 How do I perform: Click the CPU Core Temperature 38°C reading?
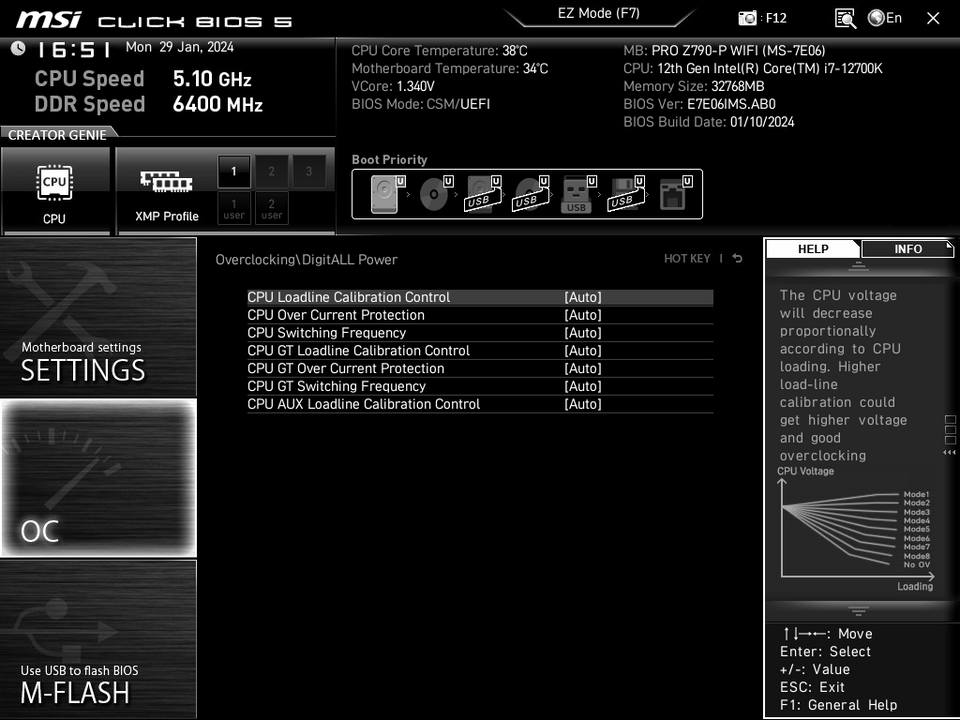pyautogui.click(x=439, y=50)
